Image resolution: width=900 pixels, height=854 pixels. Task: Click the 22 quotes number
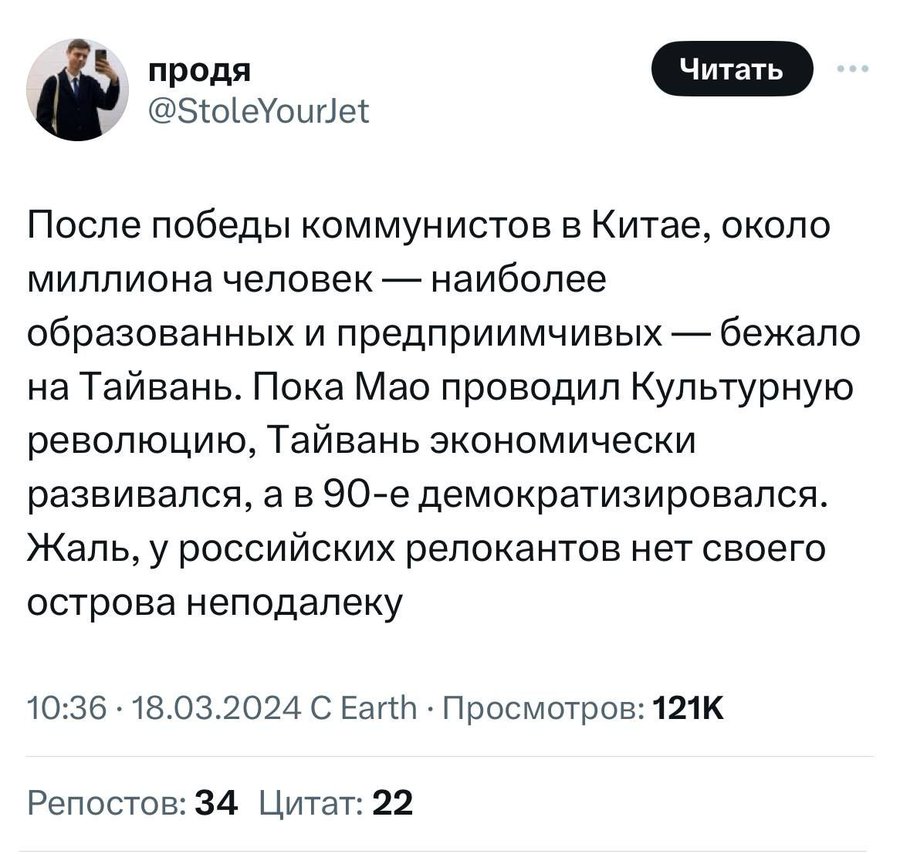click(392, 802)
